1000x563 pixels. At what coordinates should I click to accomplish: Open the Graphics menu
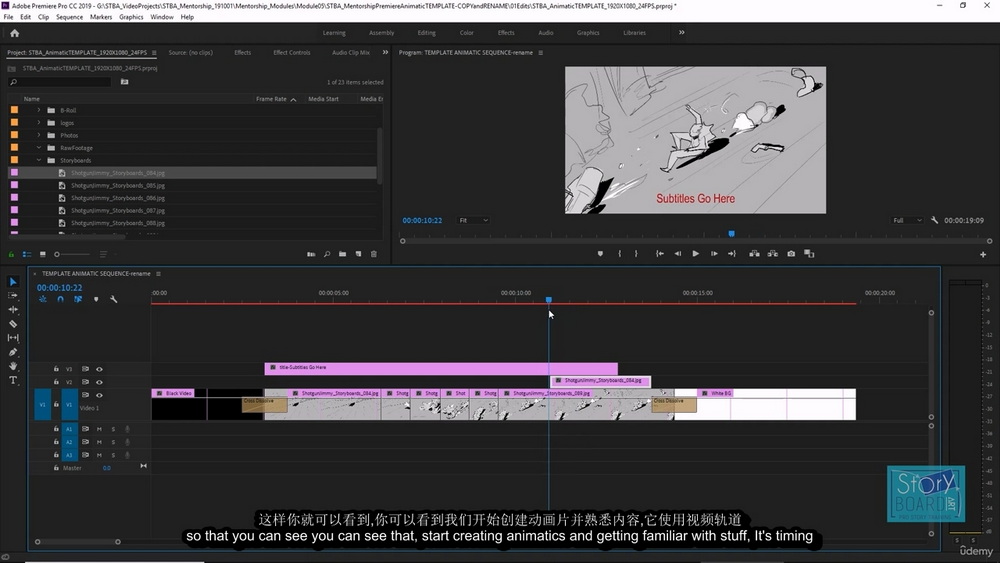tap(131, 17)
